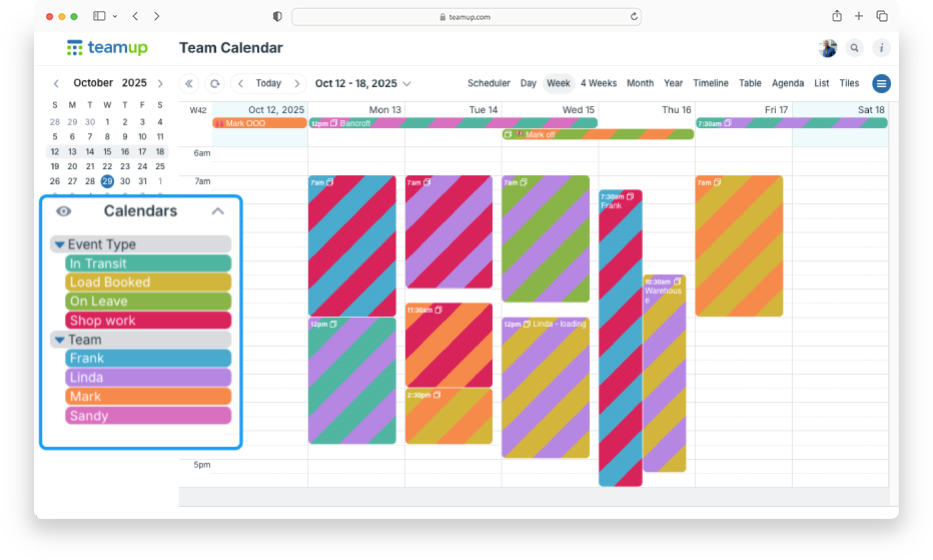The image size is (933, 560).
Task: Open the blue hamburger menu button
Action: (x=881, y=84)
